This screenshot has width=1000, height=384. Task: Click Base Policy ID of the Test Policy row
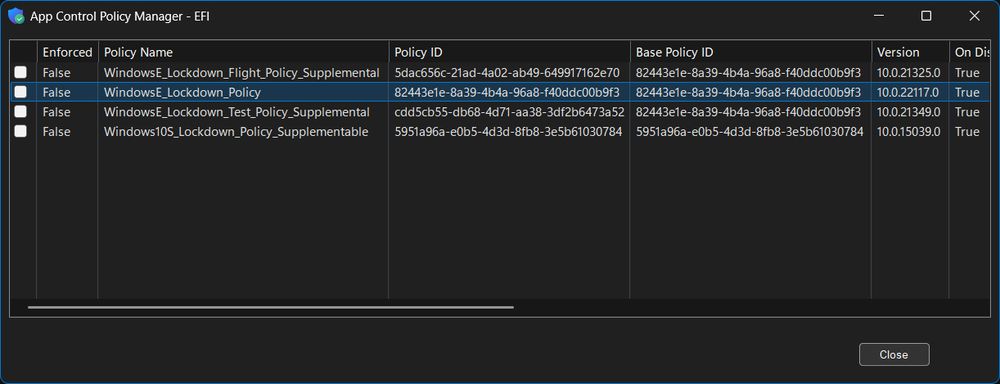pos(748,112)
